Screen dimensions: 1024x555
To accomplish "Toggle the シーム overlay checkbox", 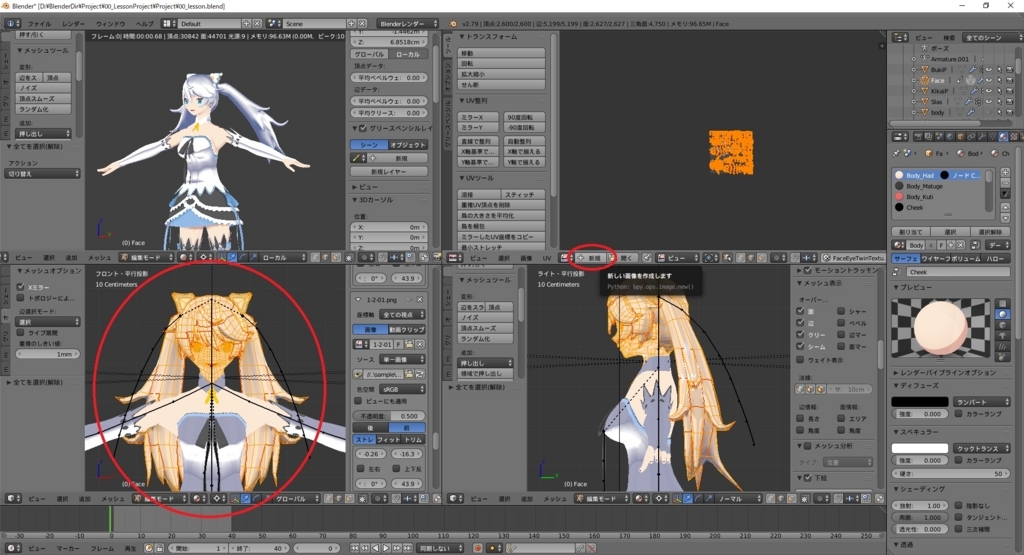I will click(801, 346).
